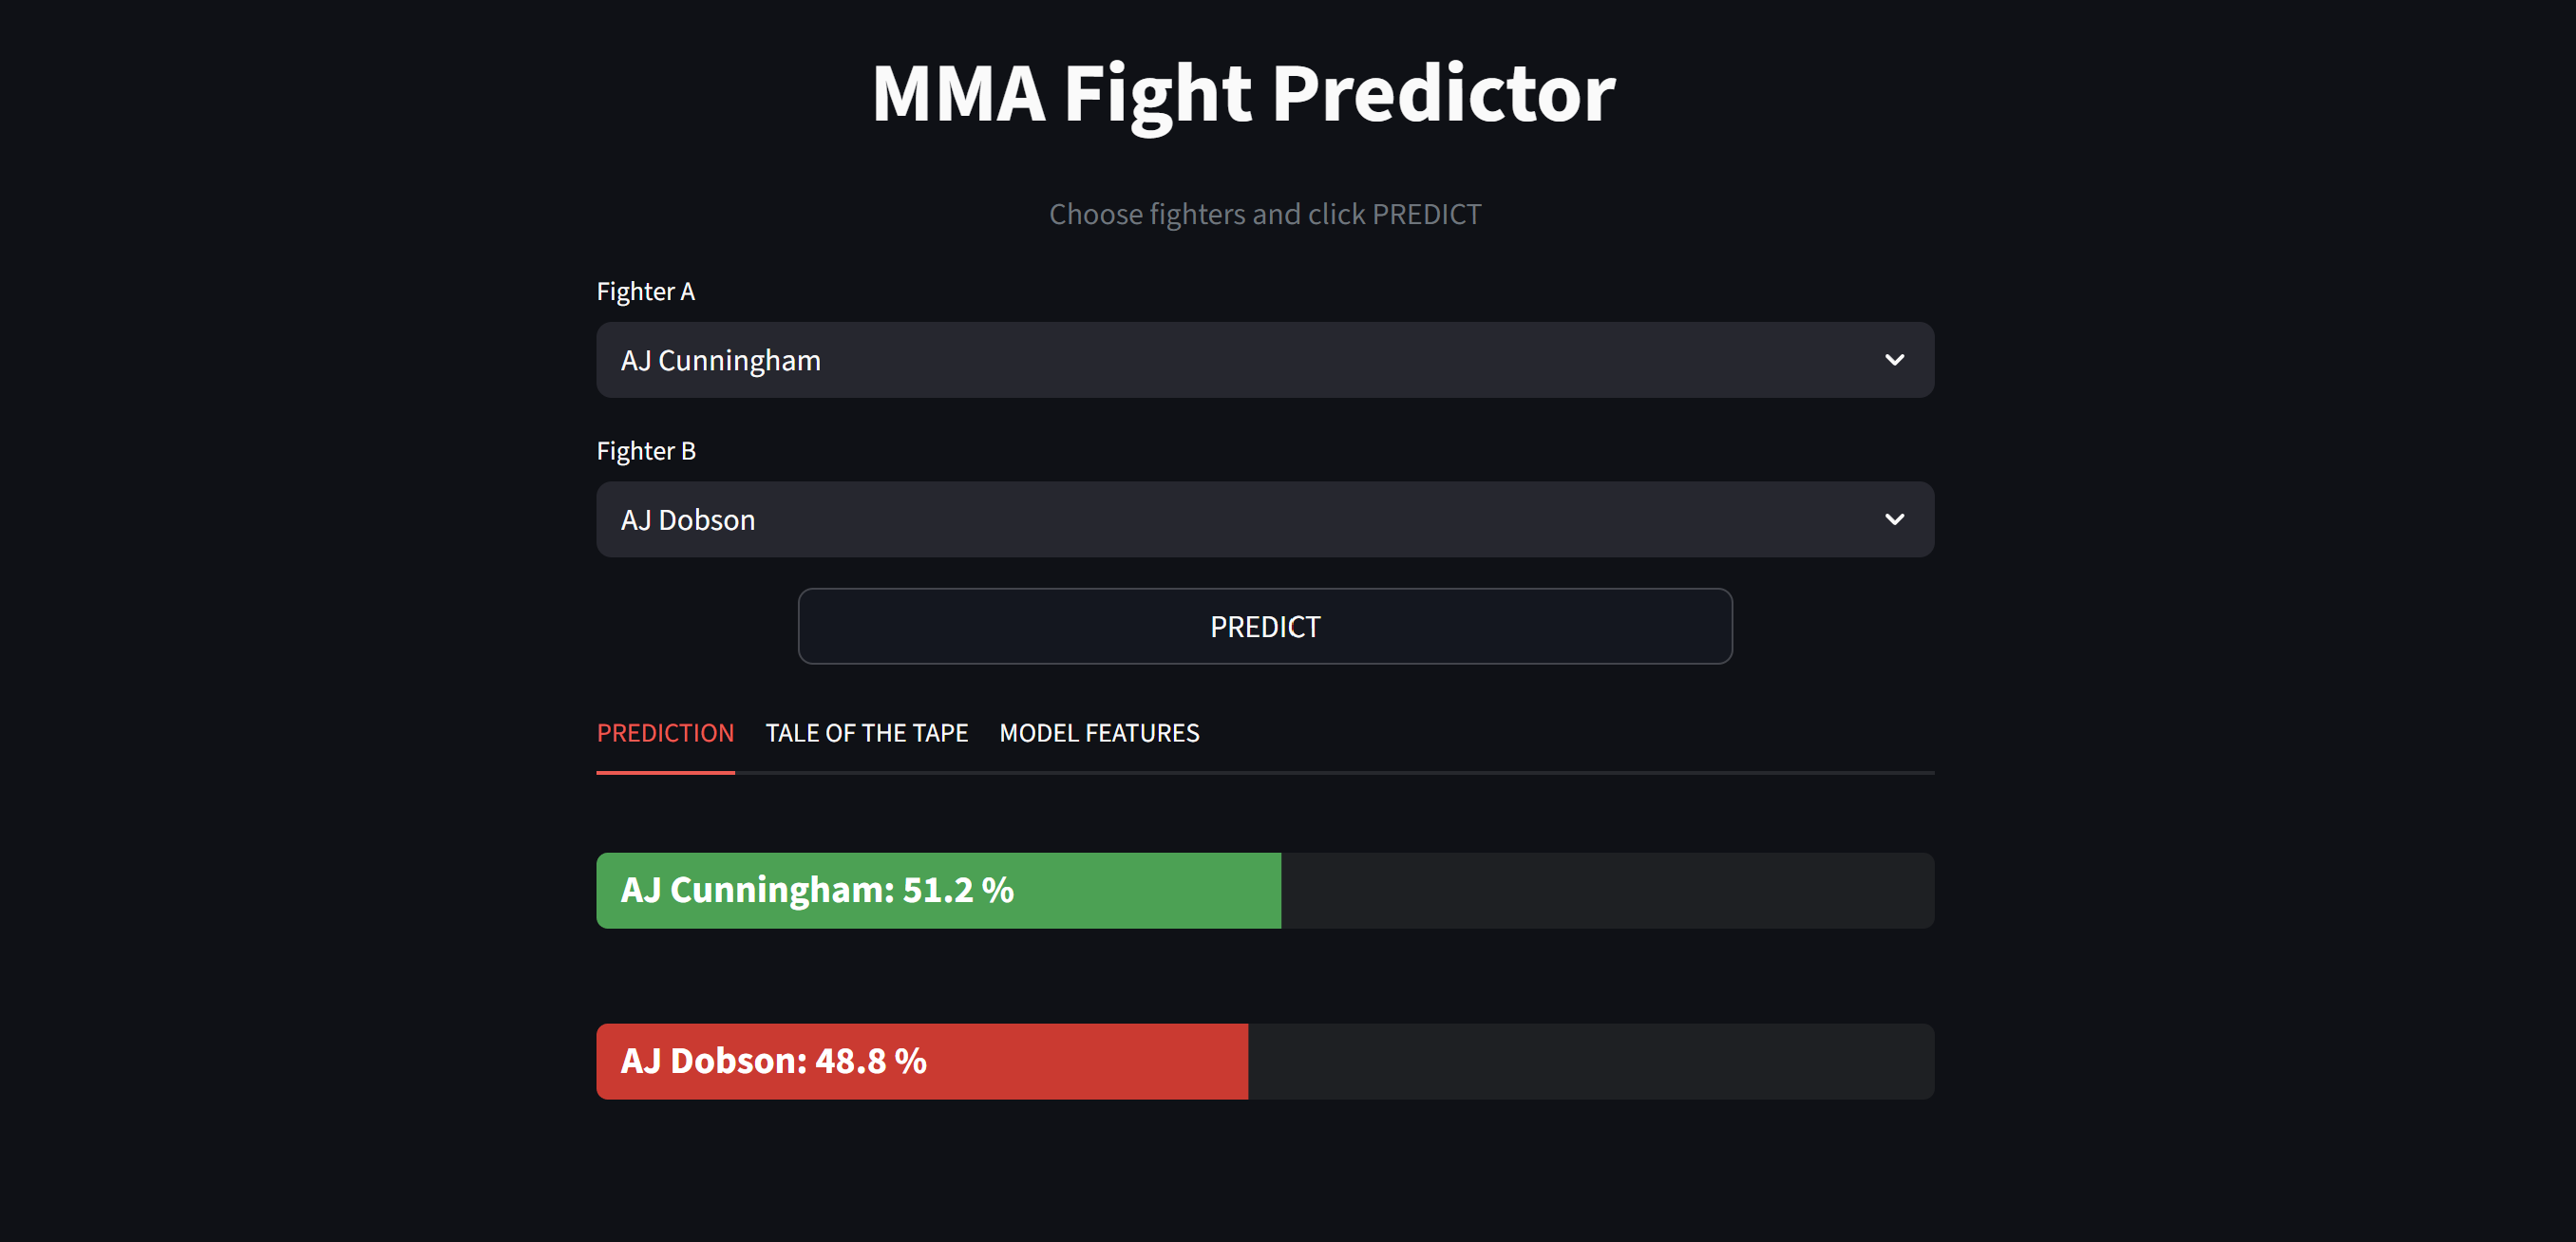Click the Fighter A label
The image size is (2576, 1242).
tap(645, 291)
